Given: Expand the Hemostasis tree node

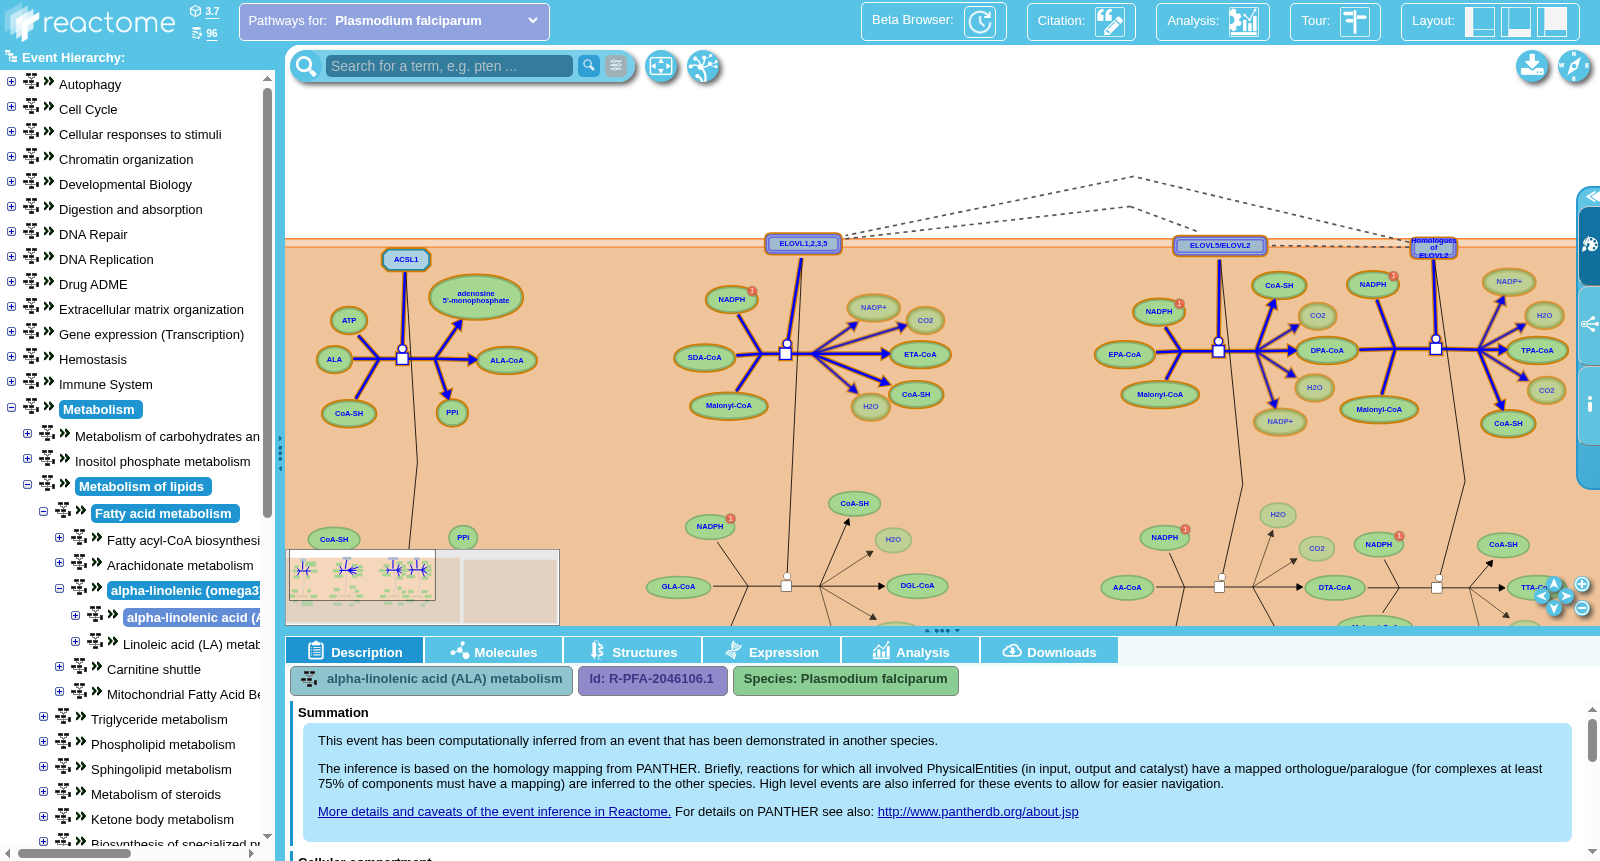Looking at the screenshot, I should tap(11, 357).
